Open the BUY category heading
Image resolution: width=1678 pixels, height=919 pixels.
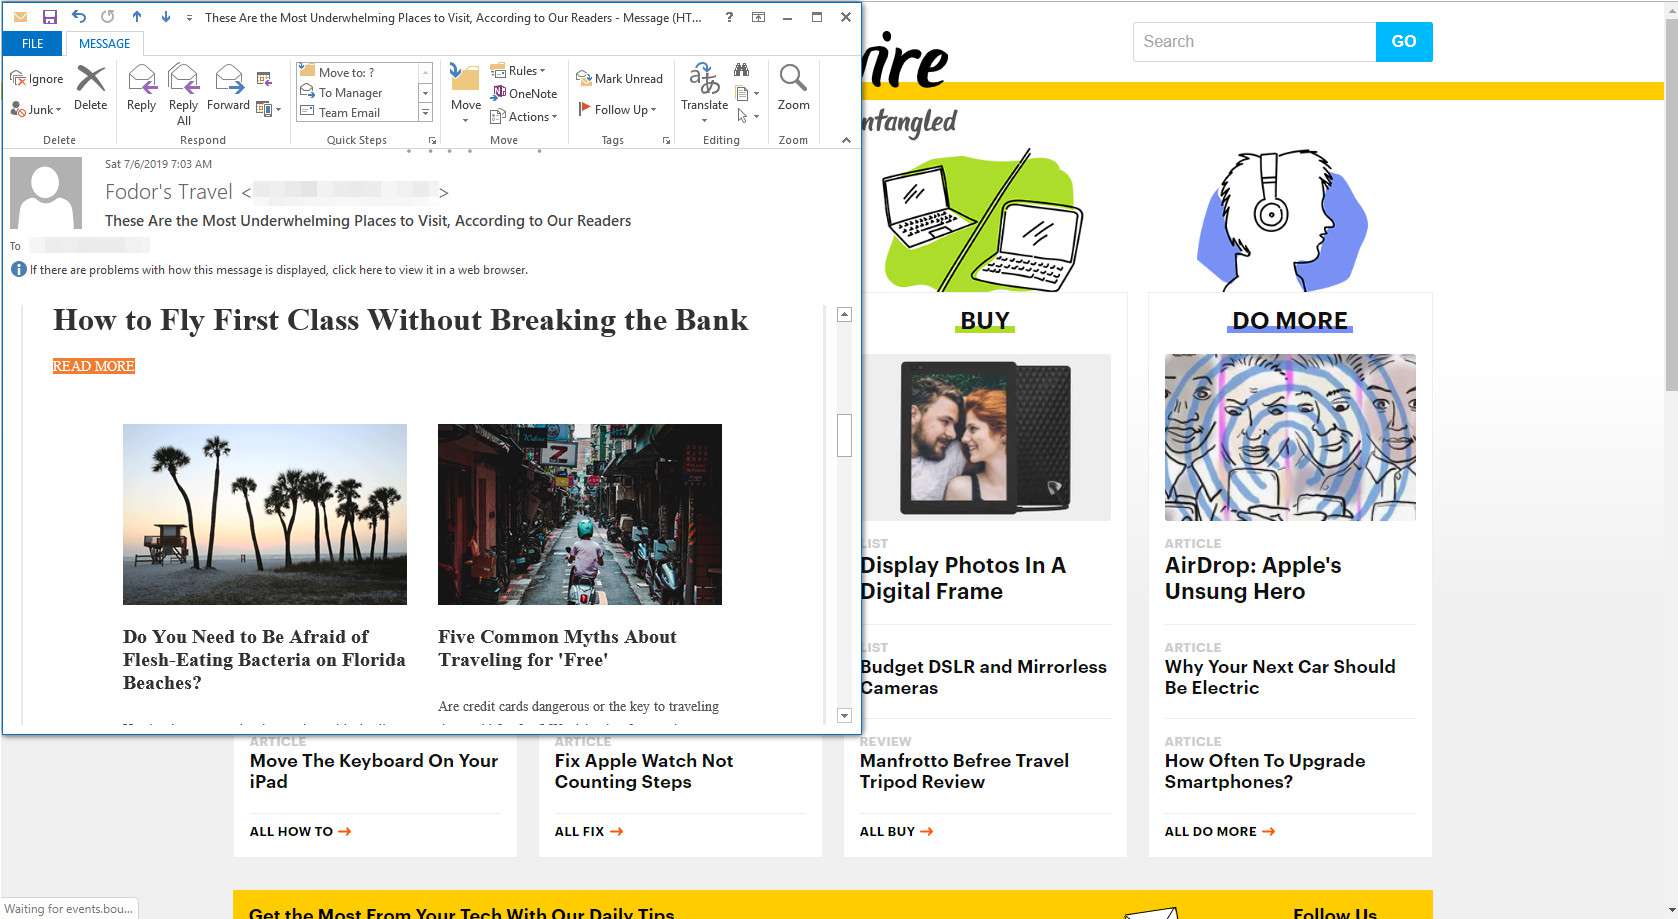tap(985, 320)
